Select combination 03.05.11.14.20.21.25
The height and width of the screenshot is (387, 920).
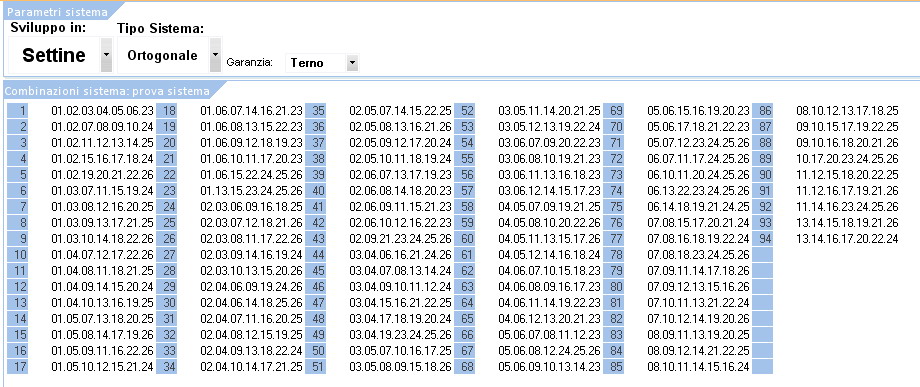(x=550, y=111)
